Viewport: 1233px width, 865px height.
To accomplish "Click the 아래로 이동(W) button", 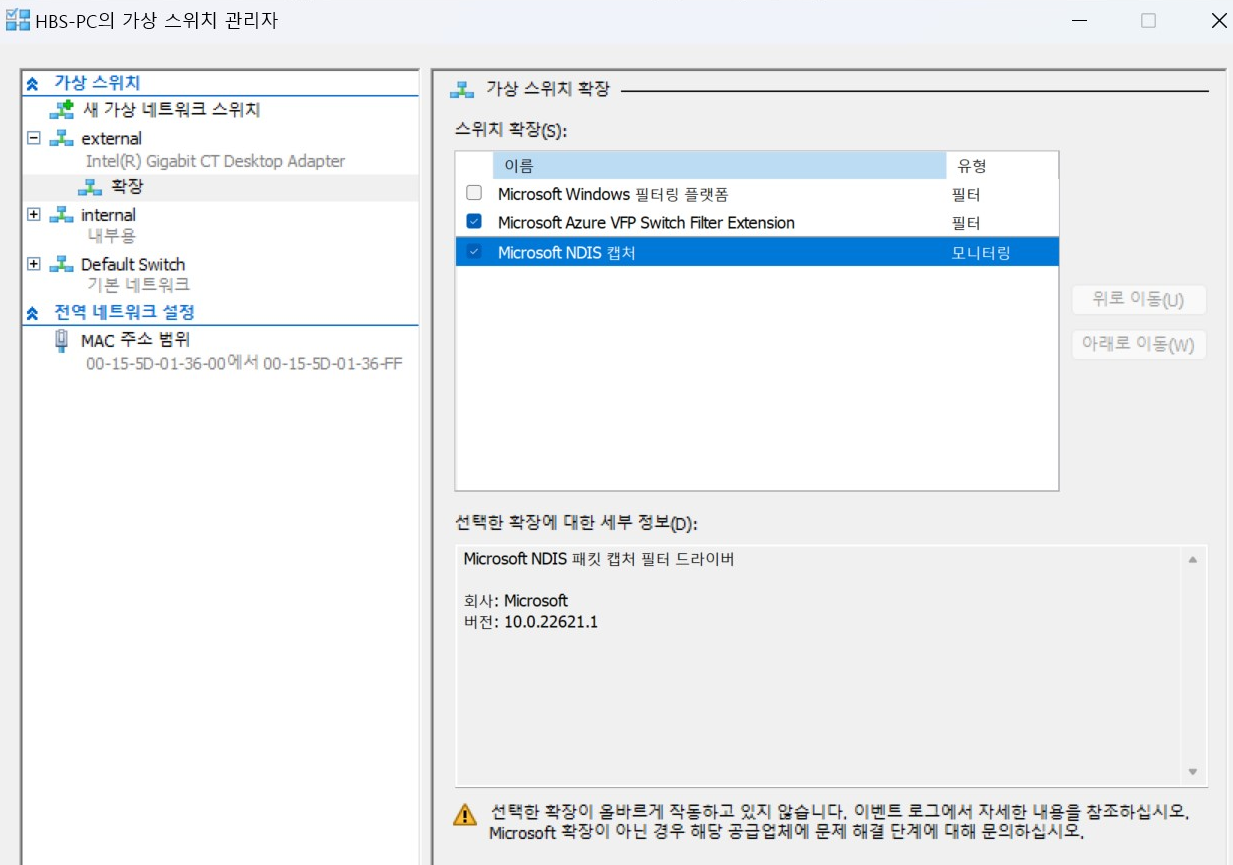I will [1139, 344].
